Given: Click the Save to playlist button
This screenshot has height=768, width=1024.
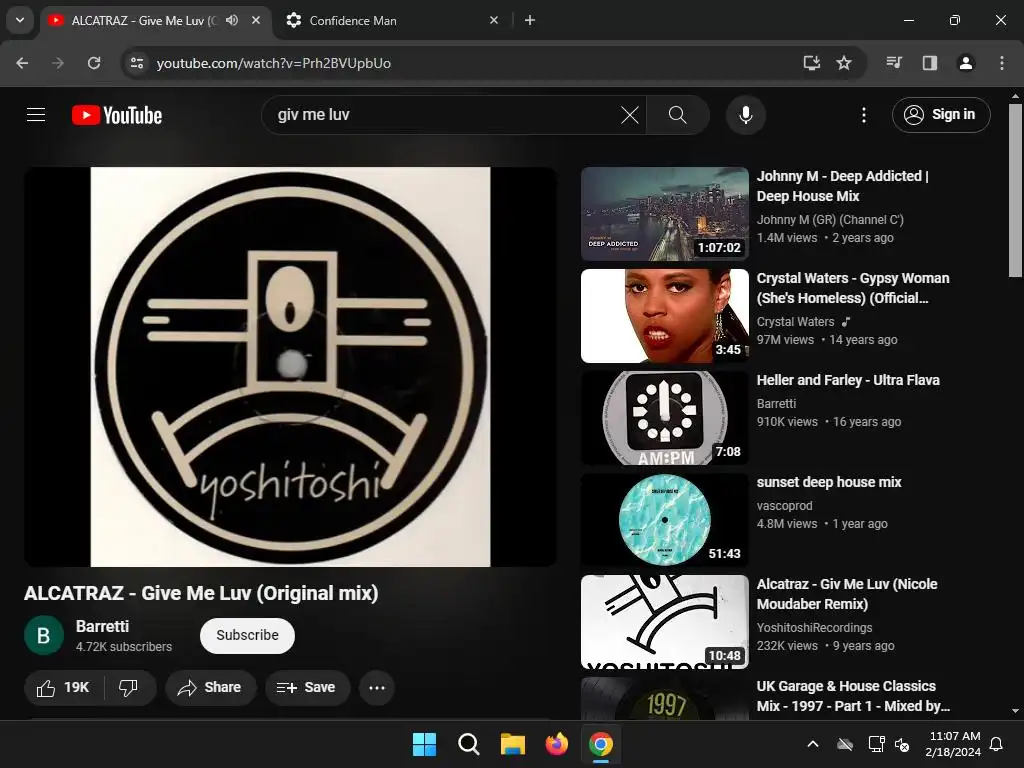Looking at the screenshot, I should (x=307, y=687).
